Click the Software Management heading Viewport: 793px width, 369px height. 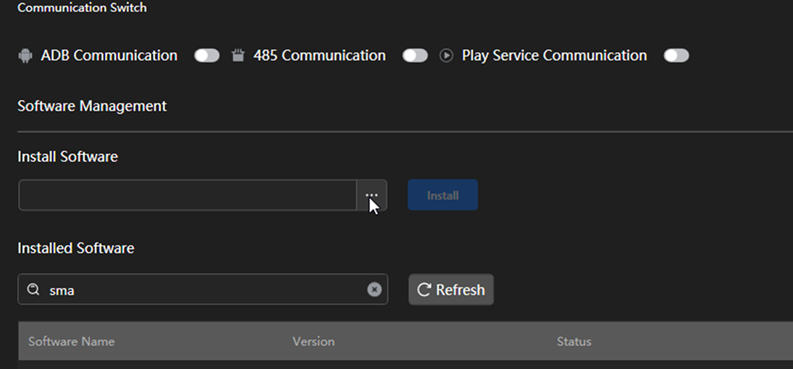92,106
